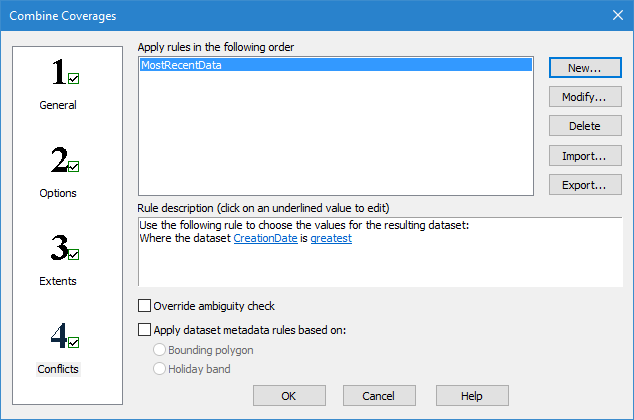Close the Combine Coverages window

pos(616,15)
